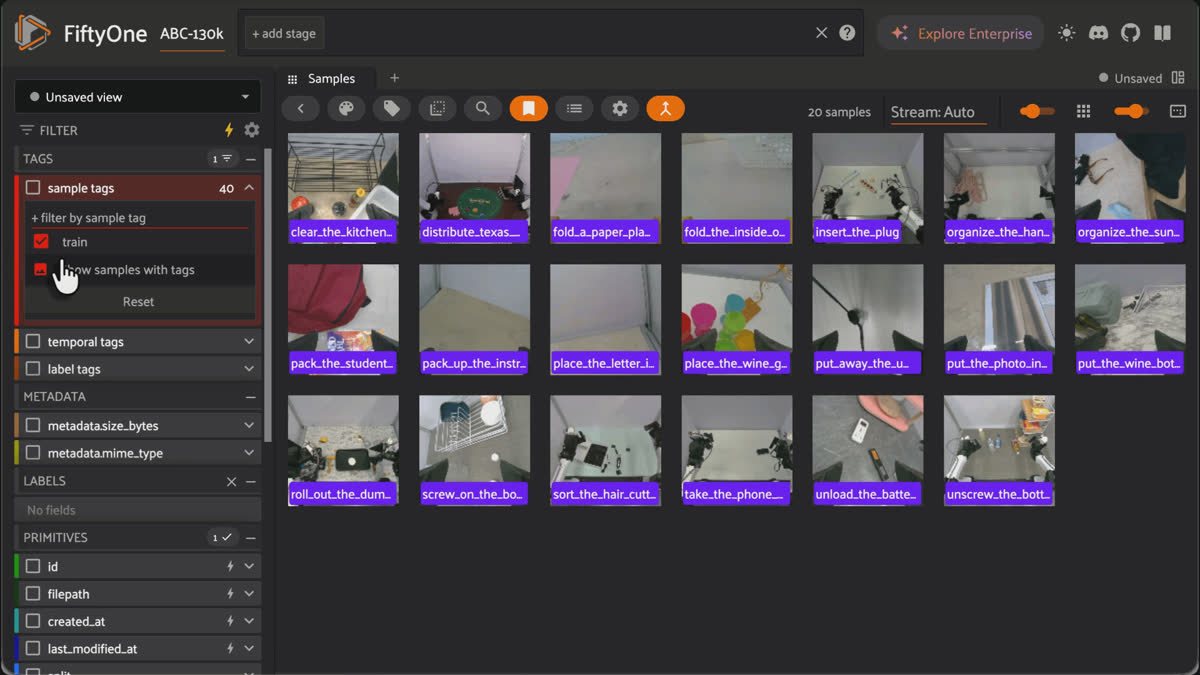Click the patches selection icon

437,109
